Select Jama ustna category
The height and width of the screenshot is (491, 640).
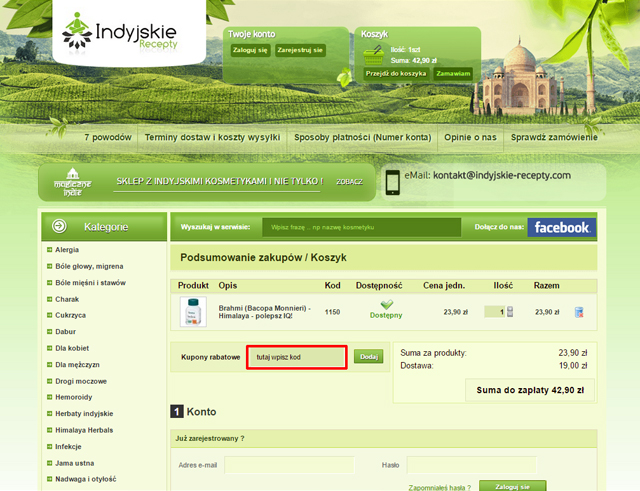click(x=74, y=463)
